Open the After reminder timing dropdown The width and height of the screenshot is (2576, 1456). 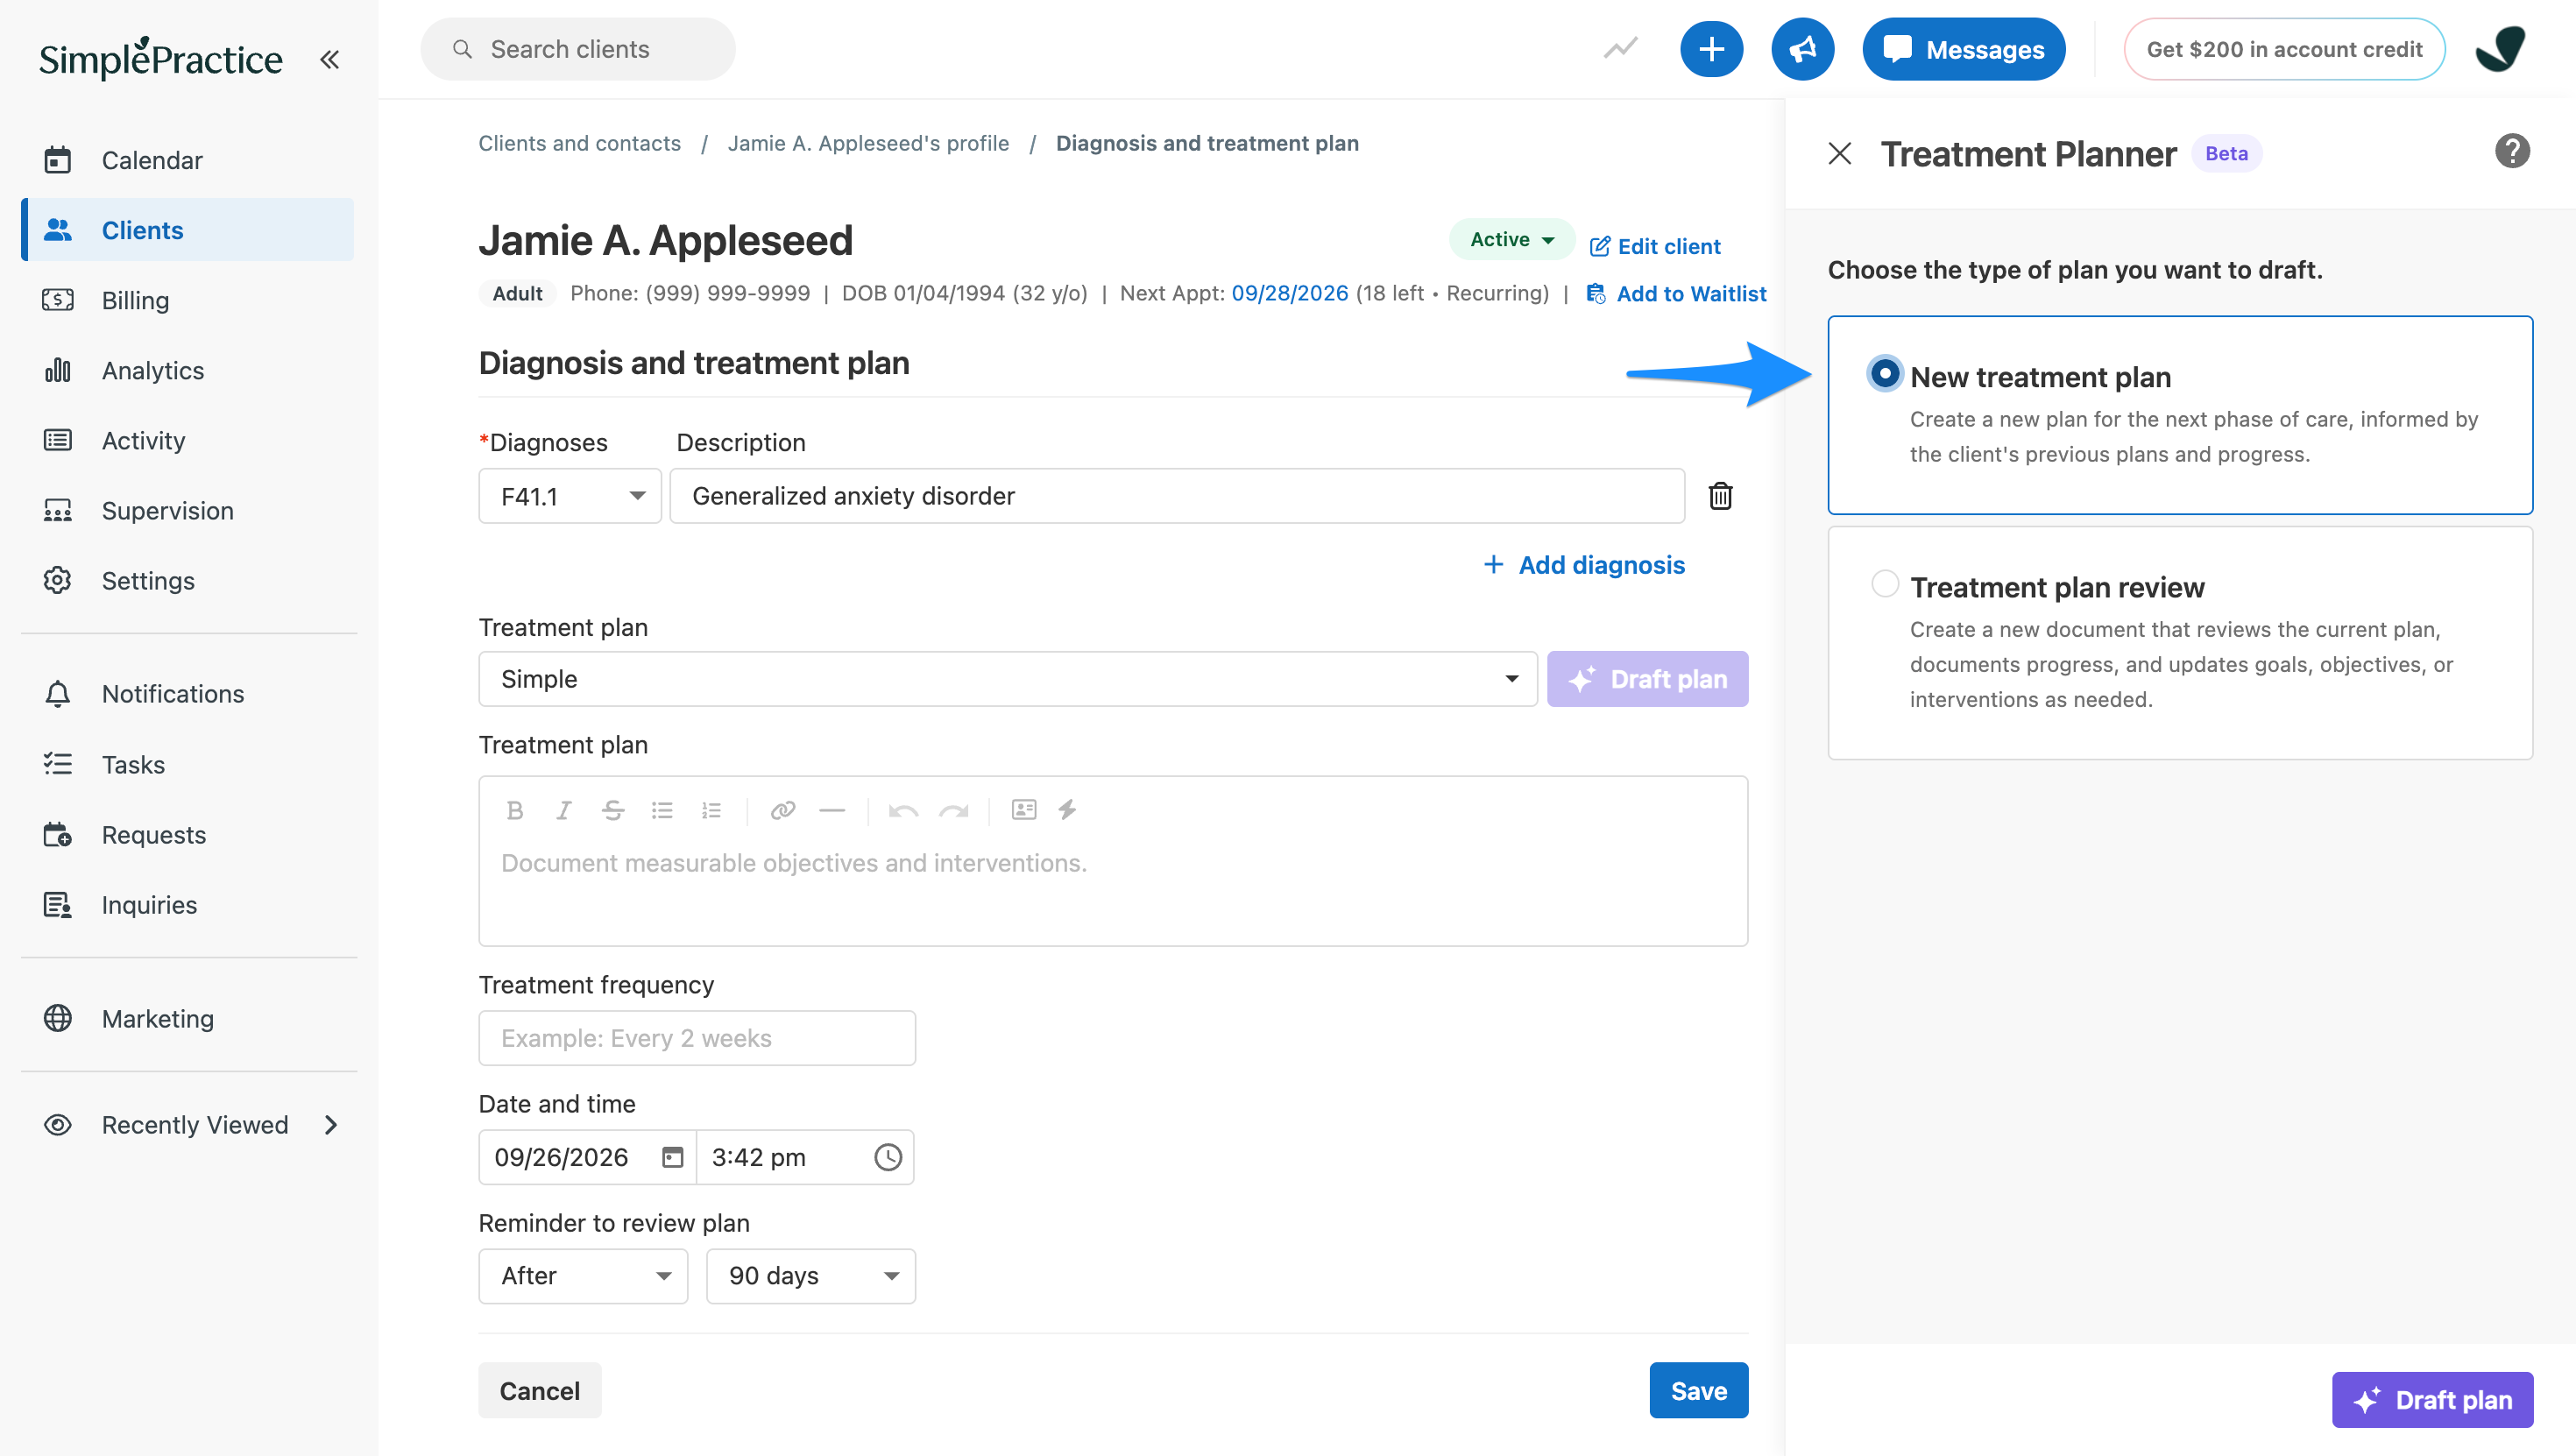[x=583, y=1276]
